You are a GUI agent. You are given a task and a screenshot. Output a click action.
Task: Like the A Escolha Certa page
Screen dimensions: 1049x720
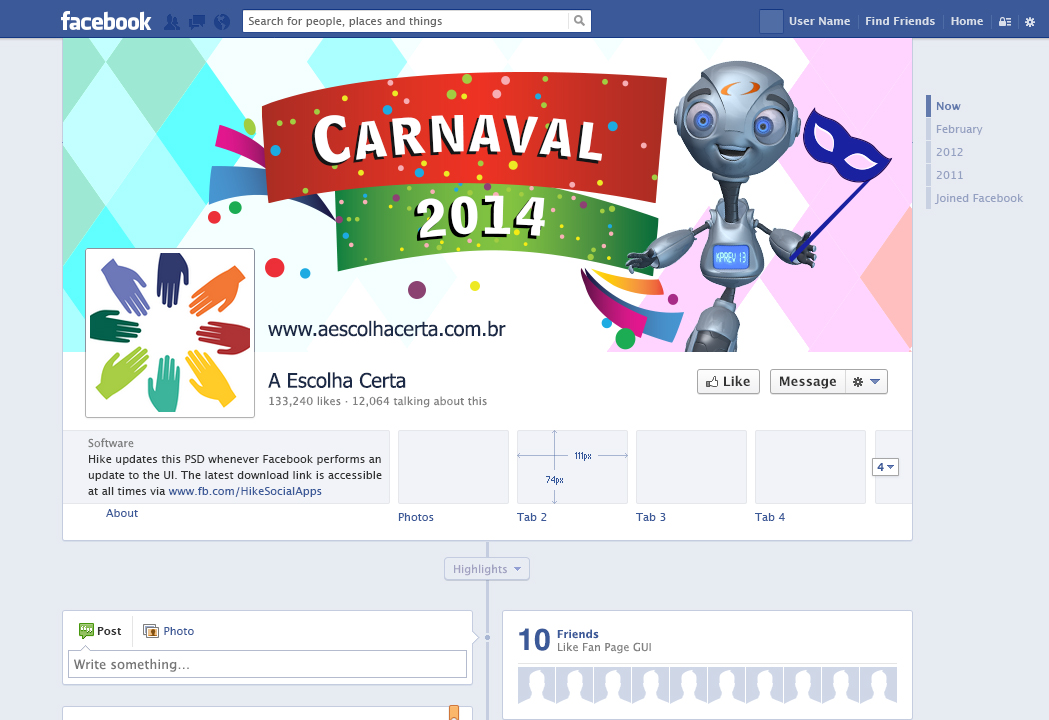click(729, 381)
